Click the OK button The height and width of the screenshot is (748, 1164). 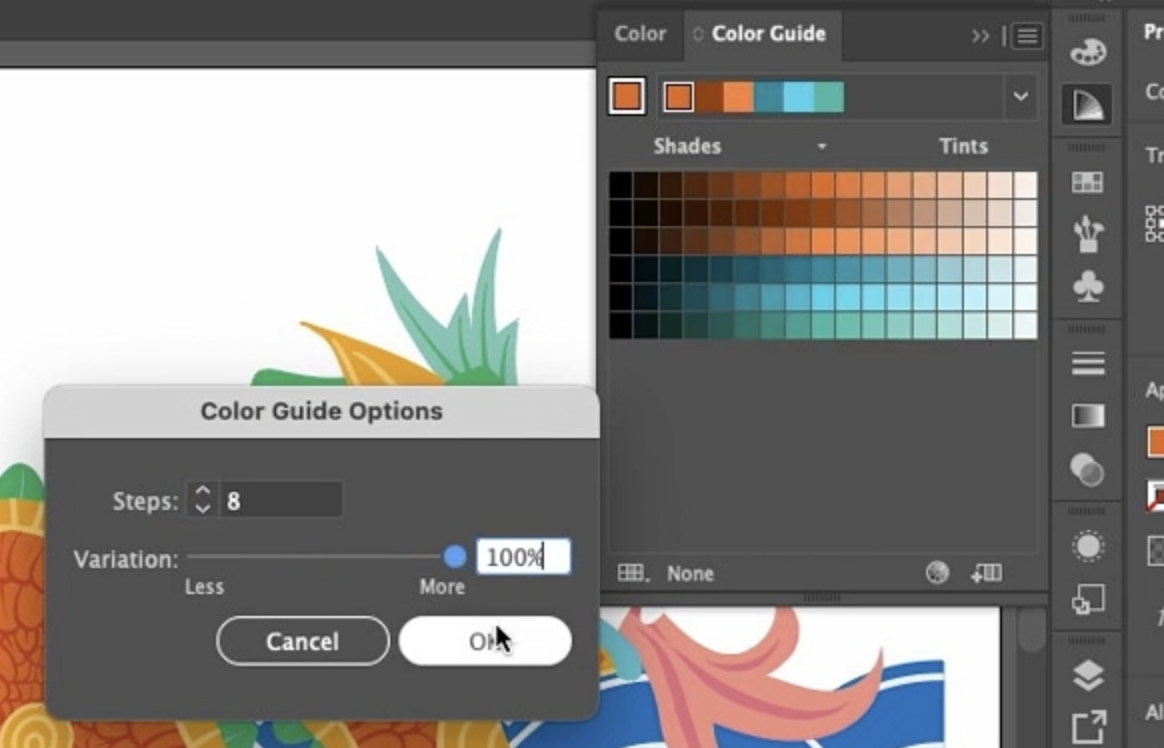(x=485, y=641)
